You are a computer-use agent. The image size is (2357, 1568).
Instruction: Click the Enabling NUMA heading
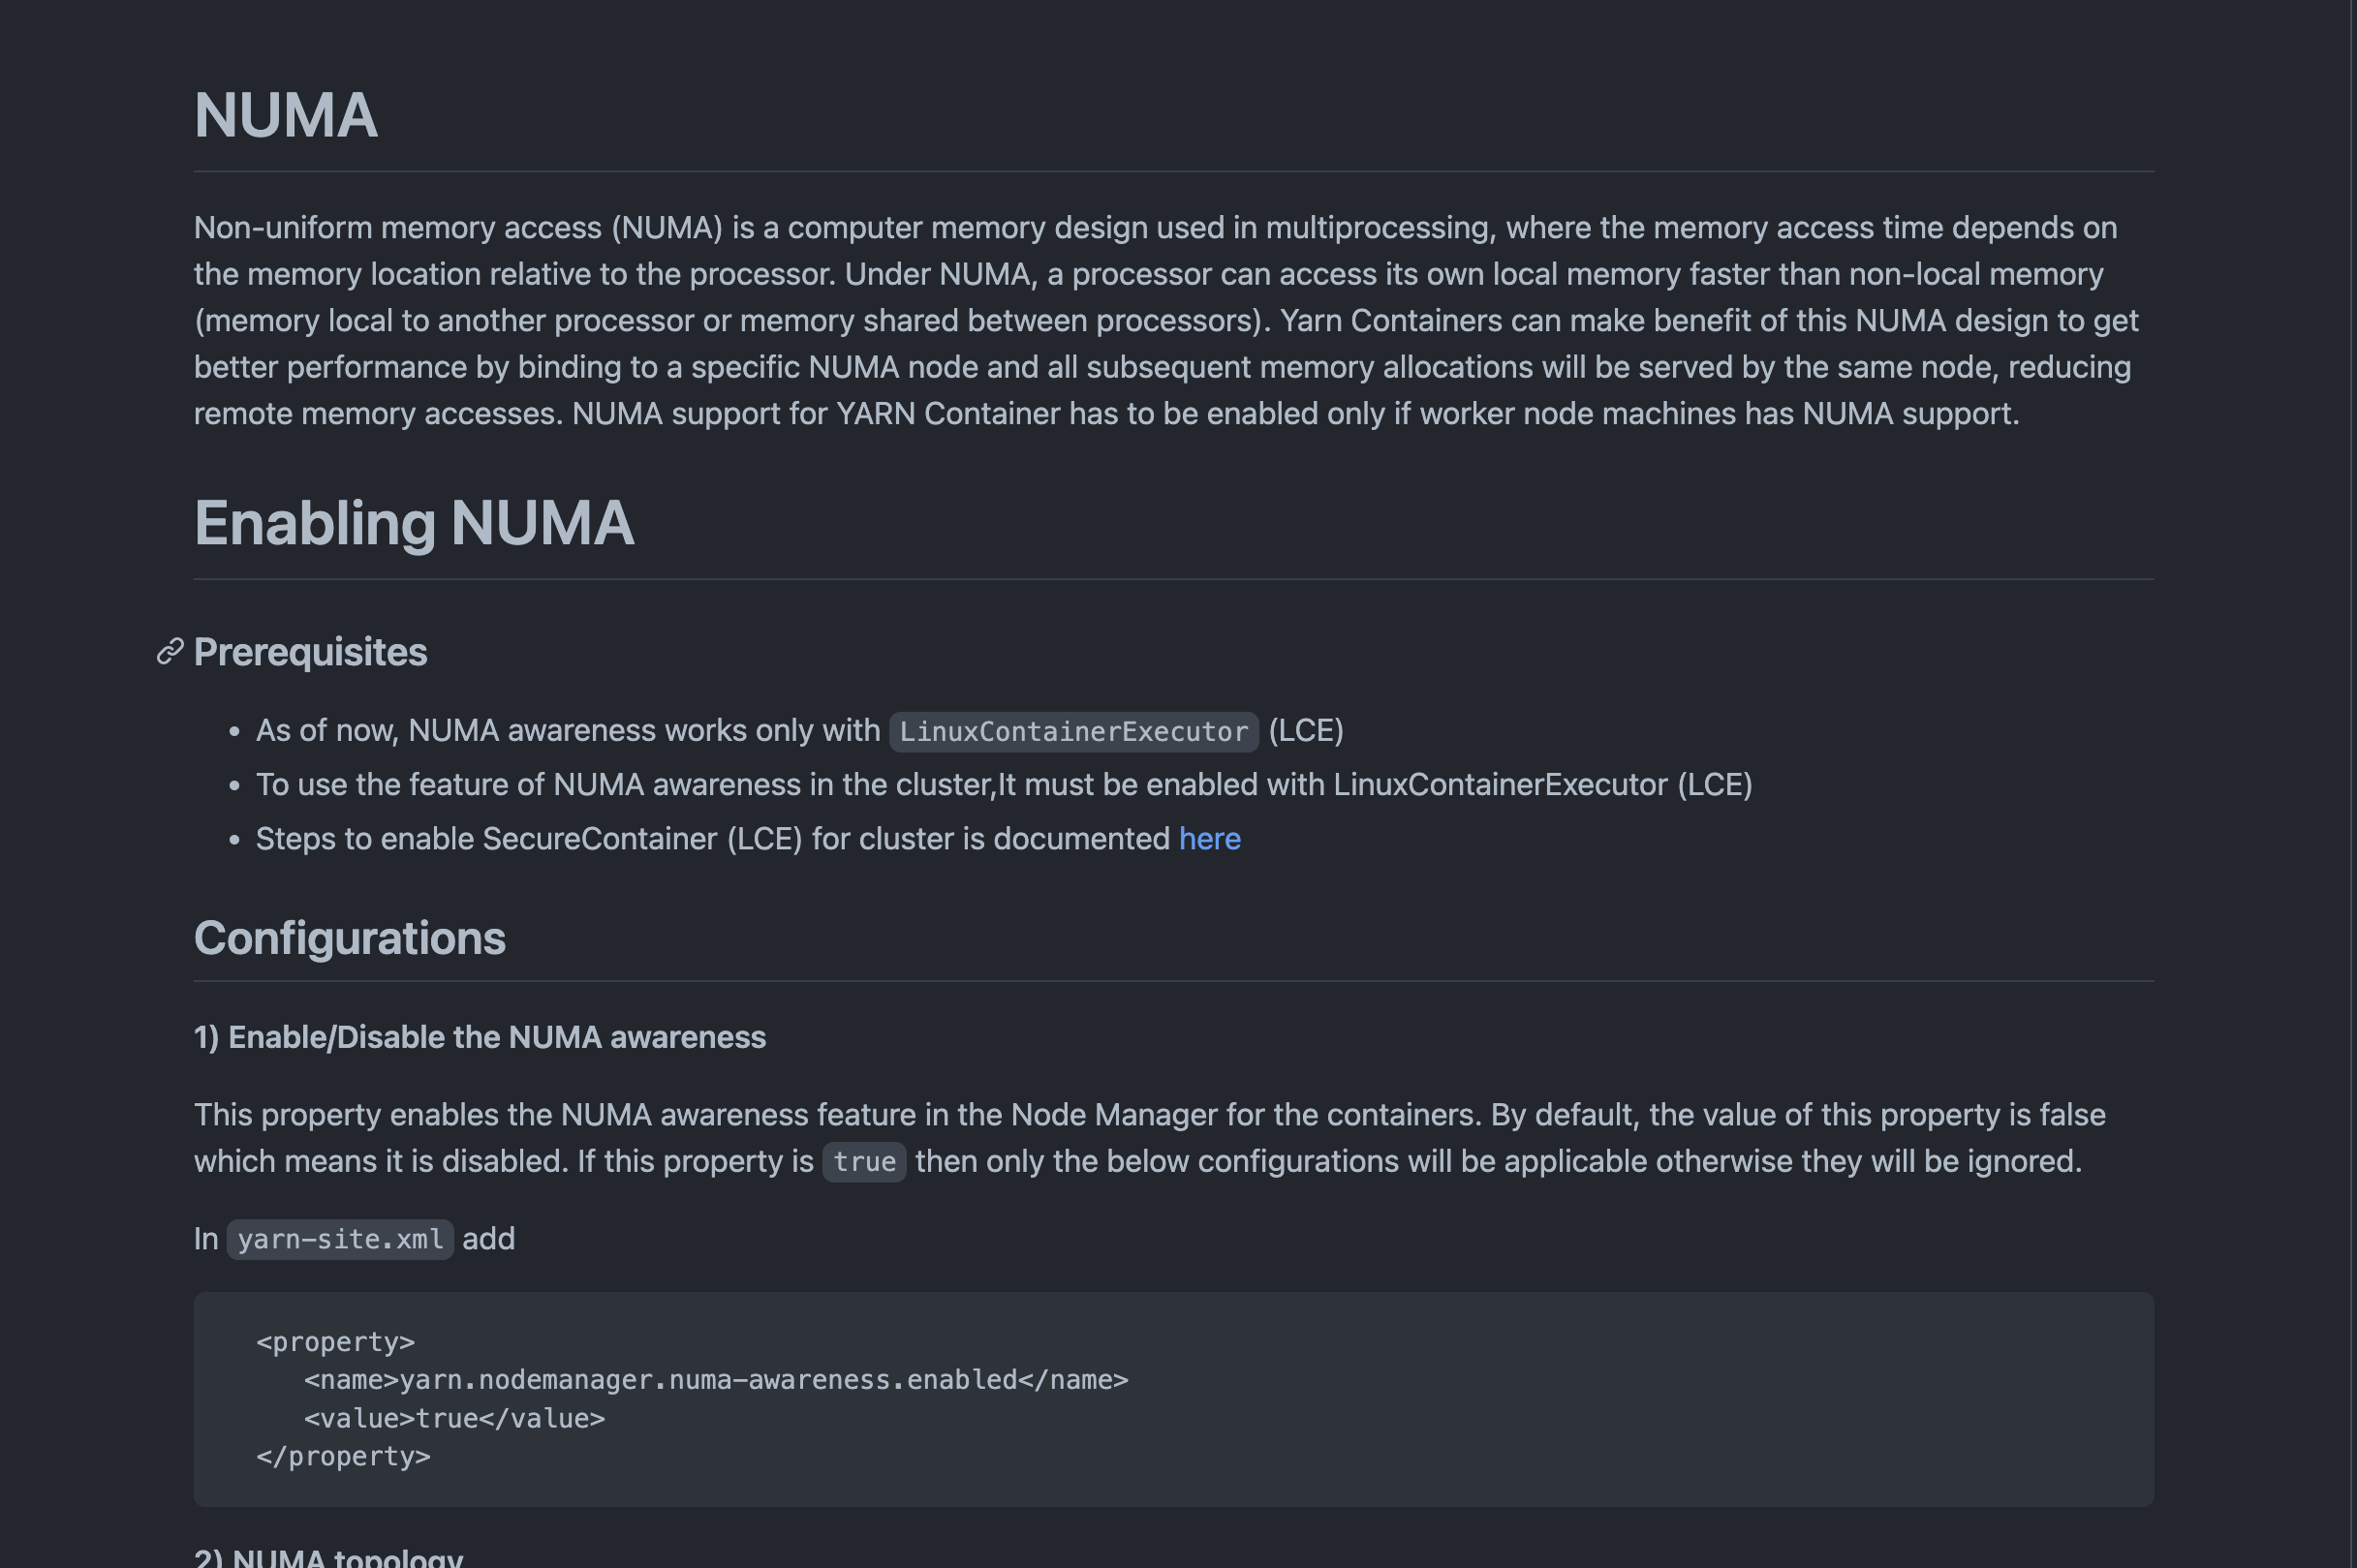coord(413,523)
